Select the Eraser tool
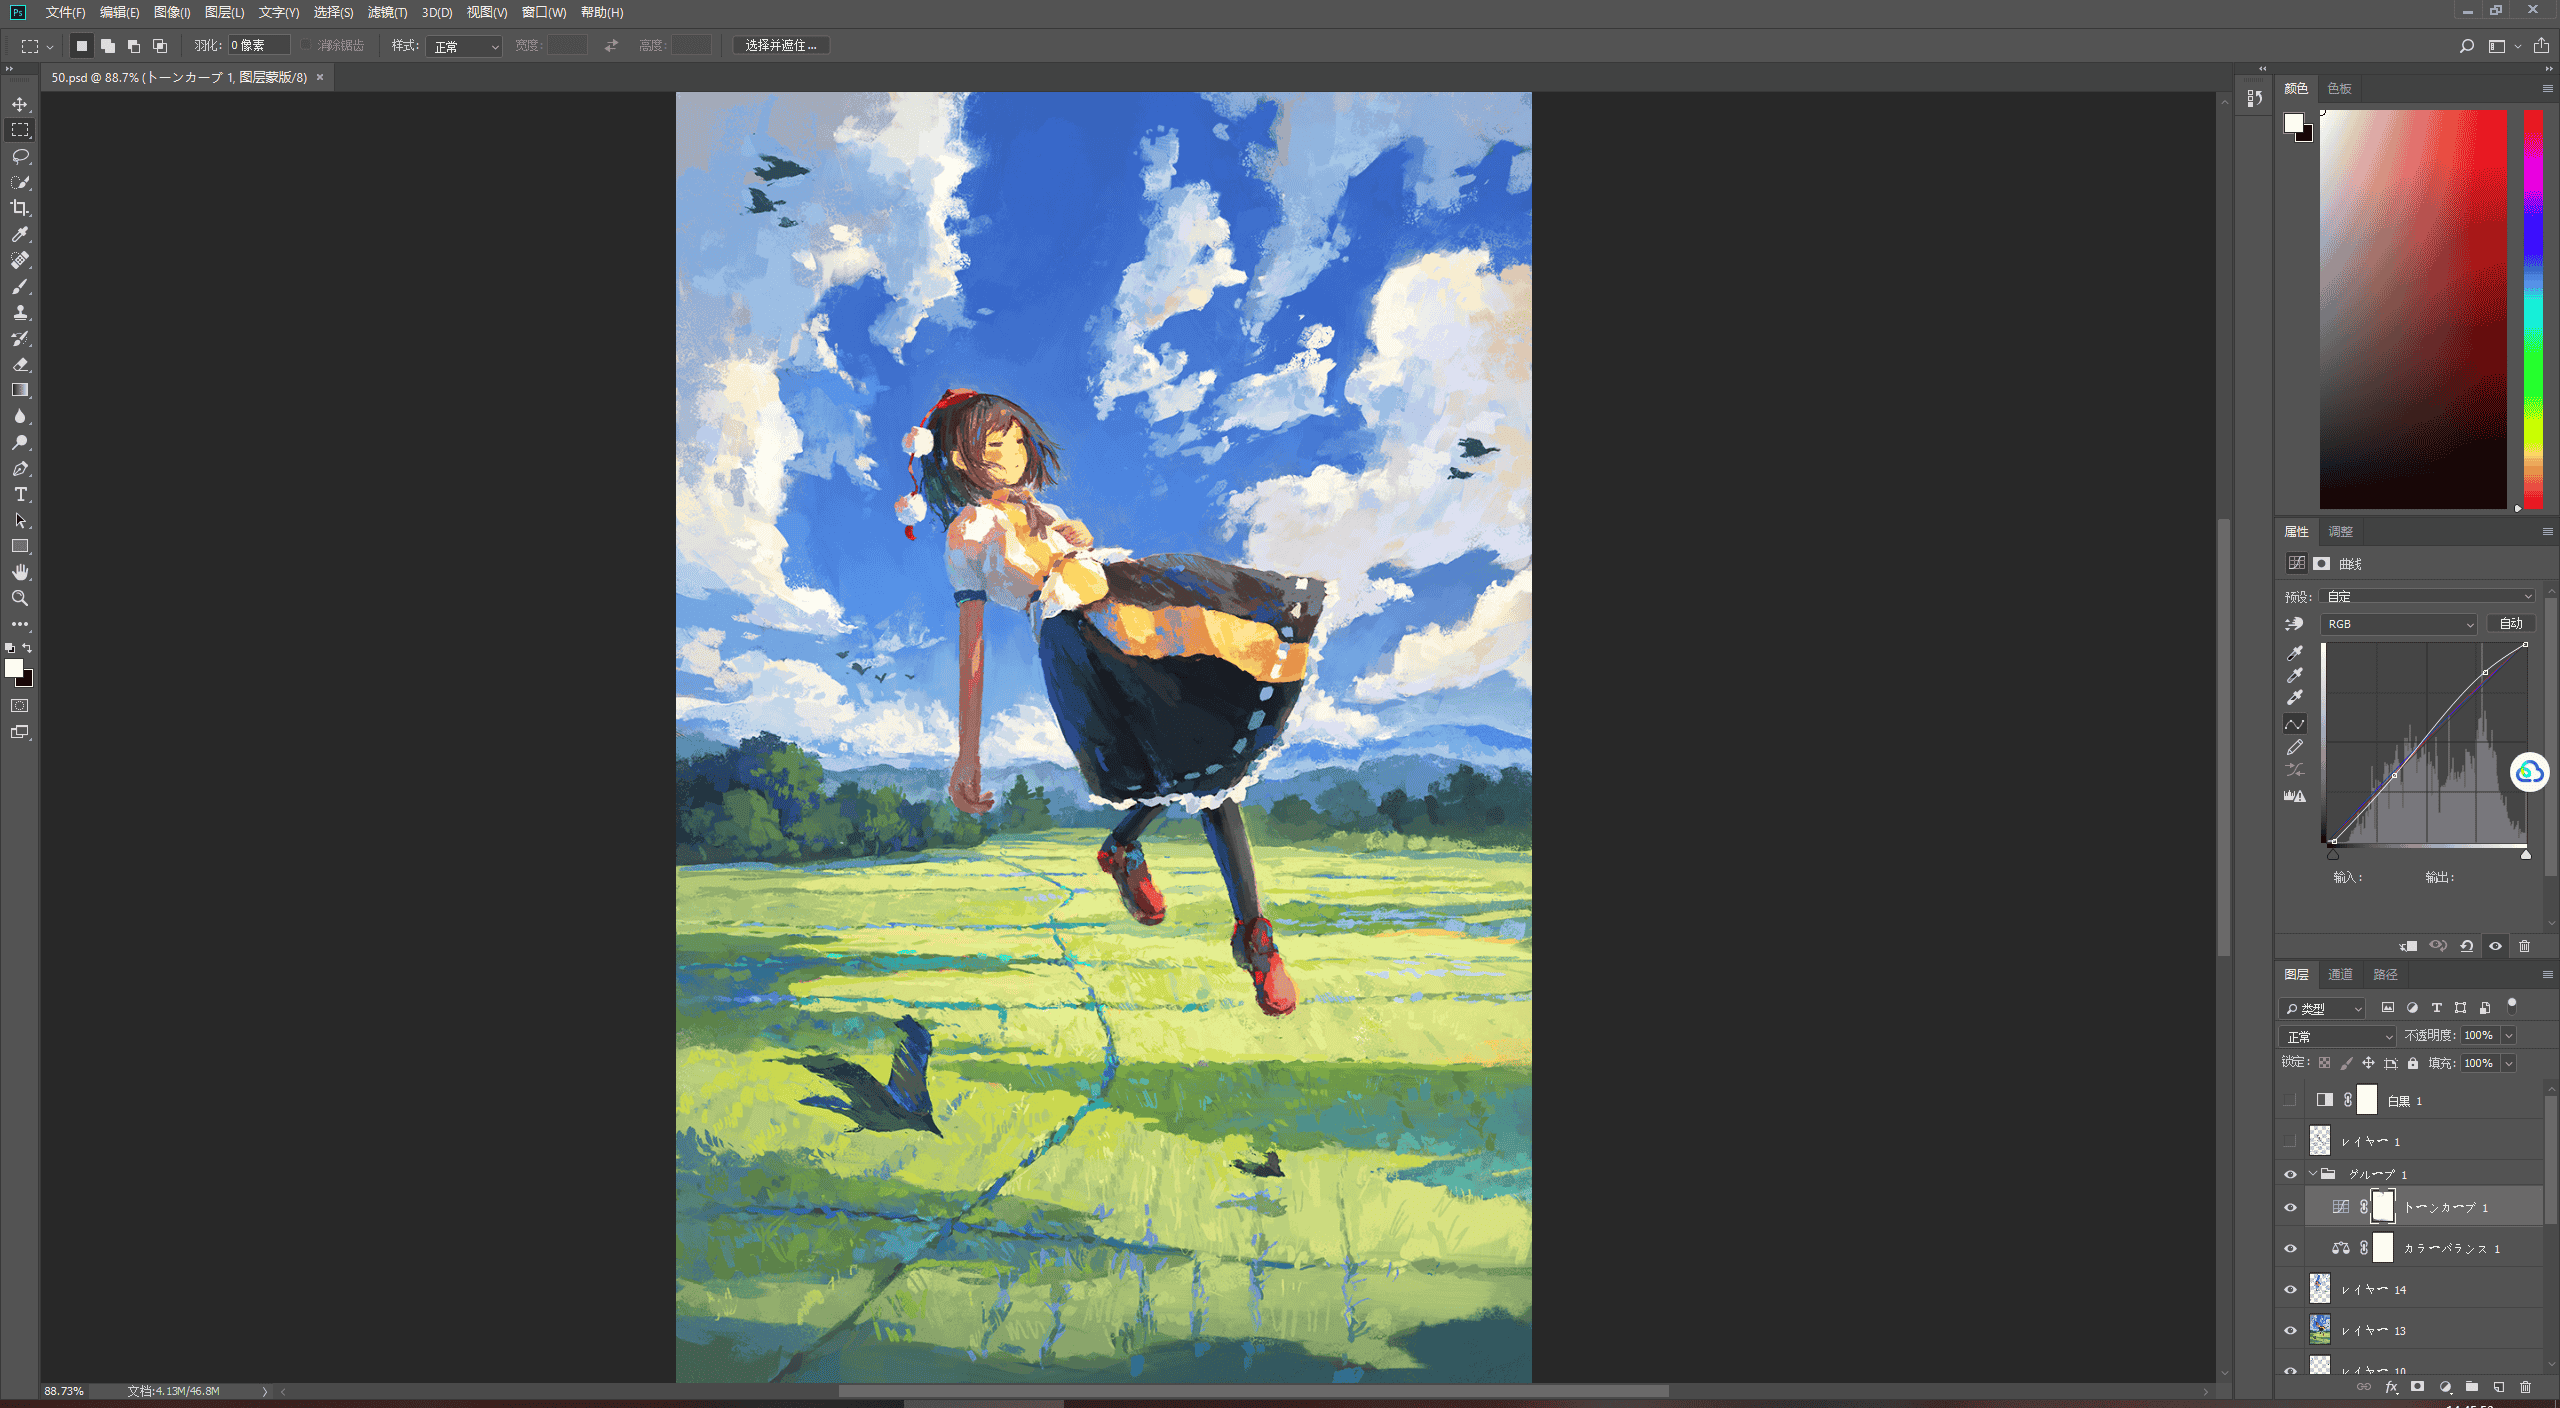 [20, 364]
